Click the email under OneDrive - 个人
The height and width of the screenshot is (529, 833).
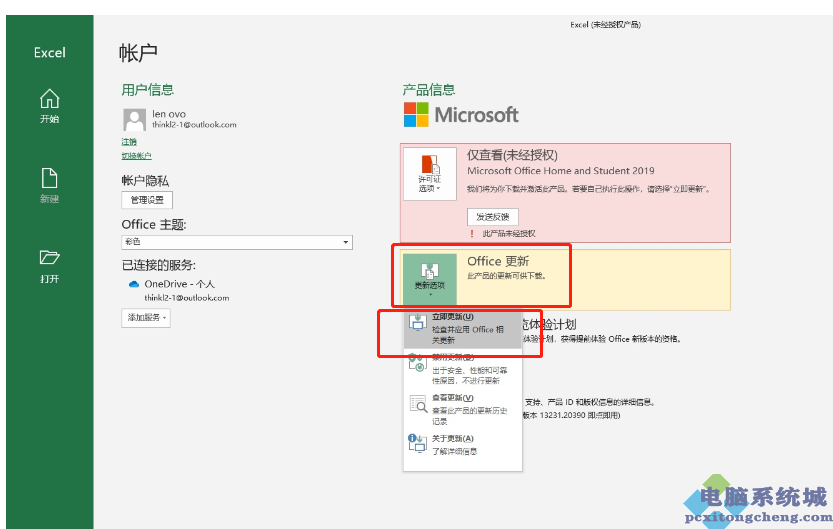187,298
